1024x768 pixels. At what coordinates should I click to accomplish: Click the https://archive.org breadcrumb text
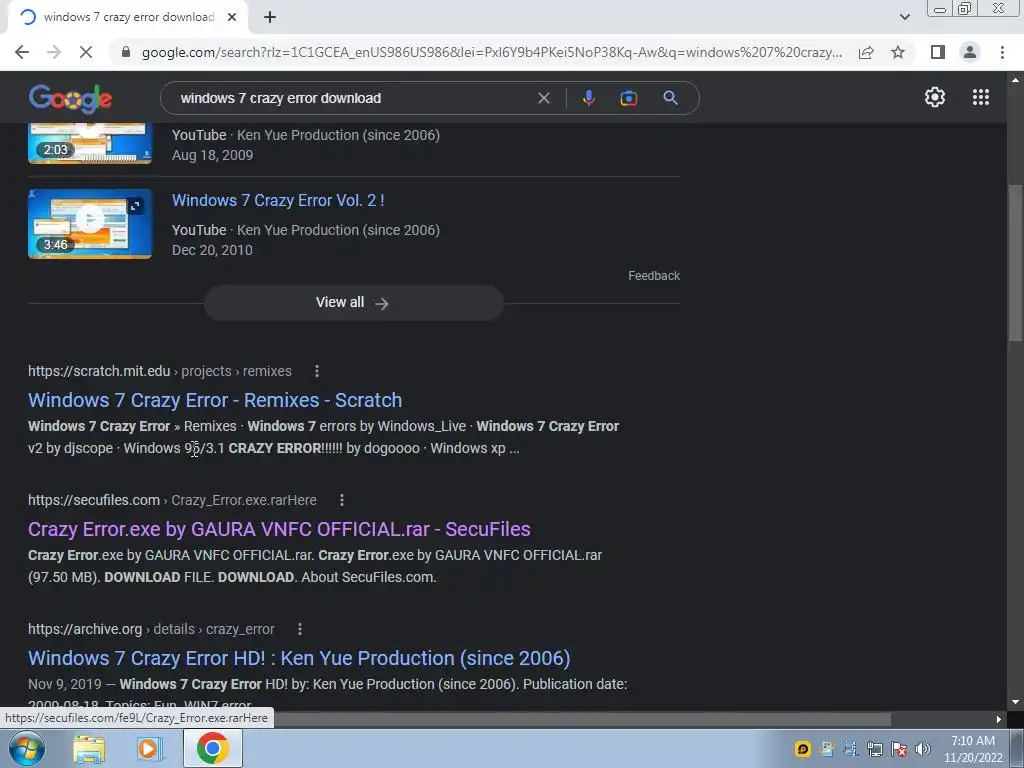85,629
